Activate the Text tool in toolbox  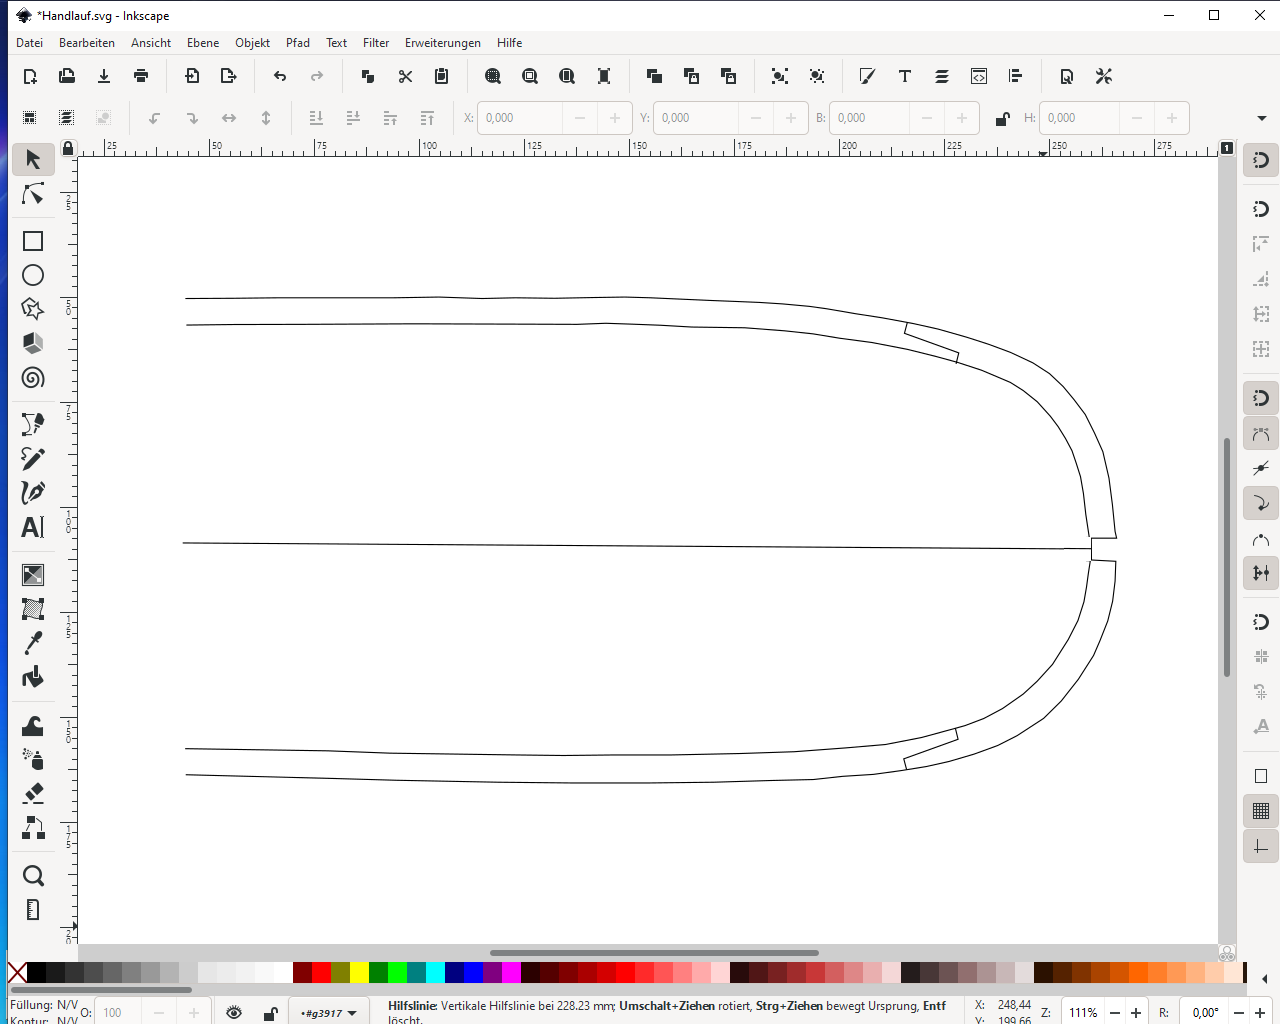pyautogui.click(x=33, y=527)
